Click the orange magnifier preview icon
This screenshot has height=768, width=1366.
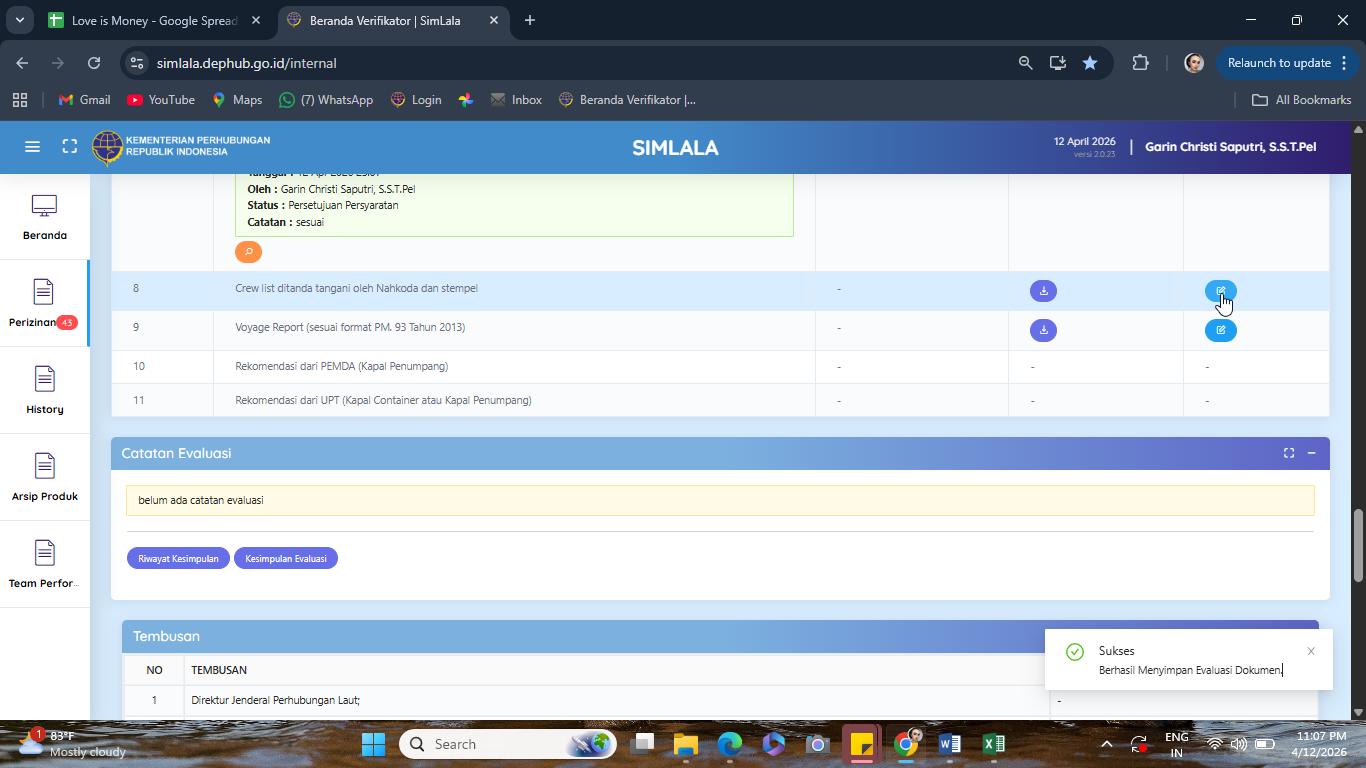click(x=248, y=252)
